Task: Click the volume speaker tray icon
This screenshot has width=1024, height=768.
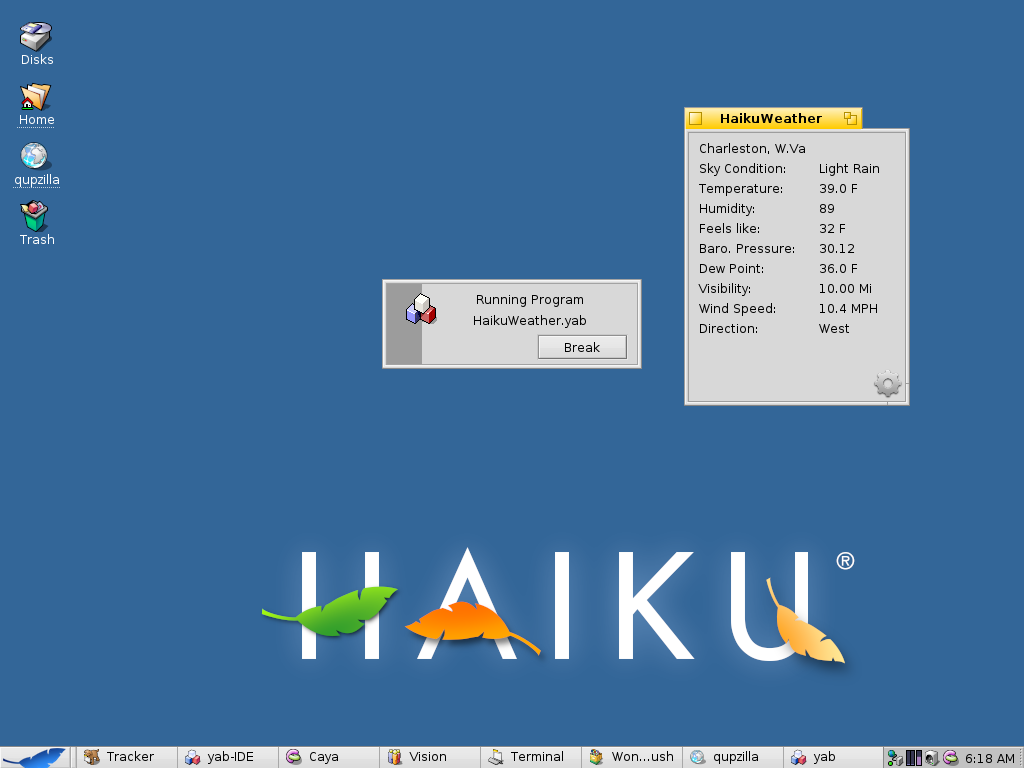Action: tap(931, 758)
